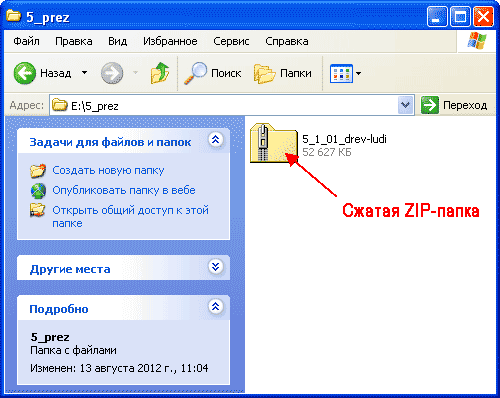Click into the address field E:\5_prez
Viewport: 500px width, 398px height.
pos(223,105)
